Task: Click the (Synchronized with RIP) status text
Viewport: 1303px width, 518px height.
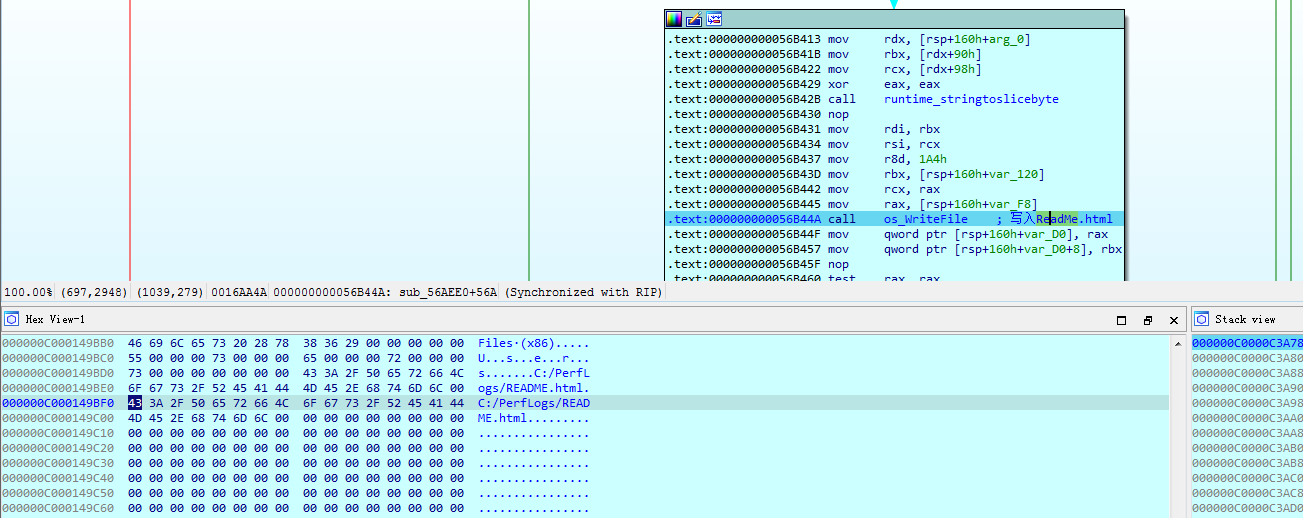Action: 584,292
